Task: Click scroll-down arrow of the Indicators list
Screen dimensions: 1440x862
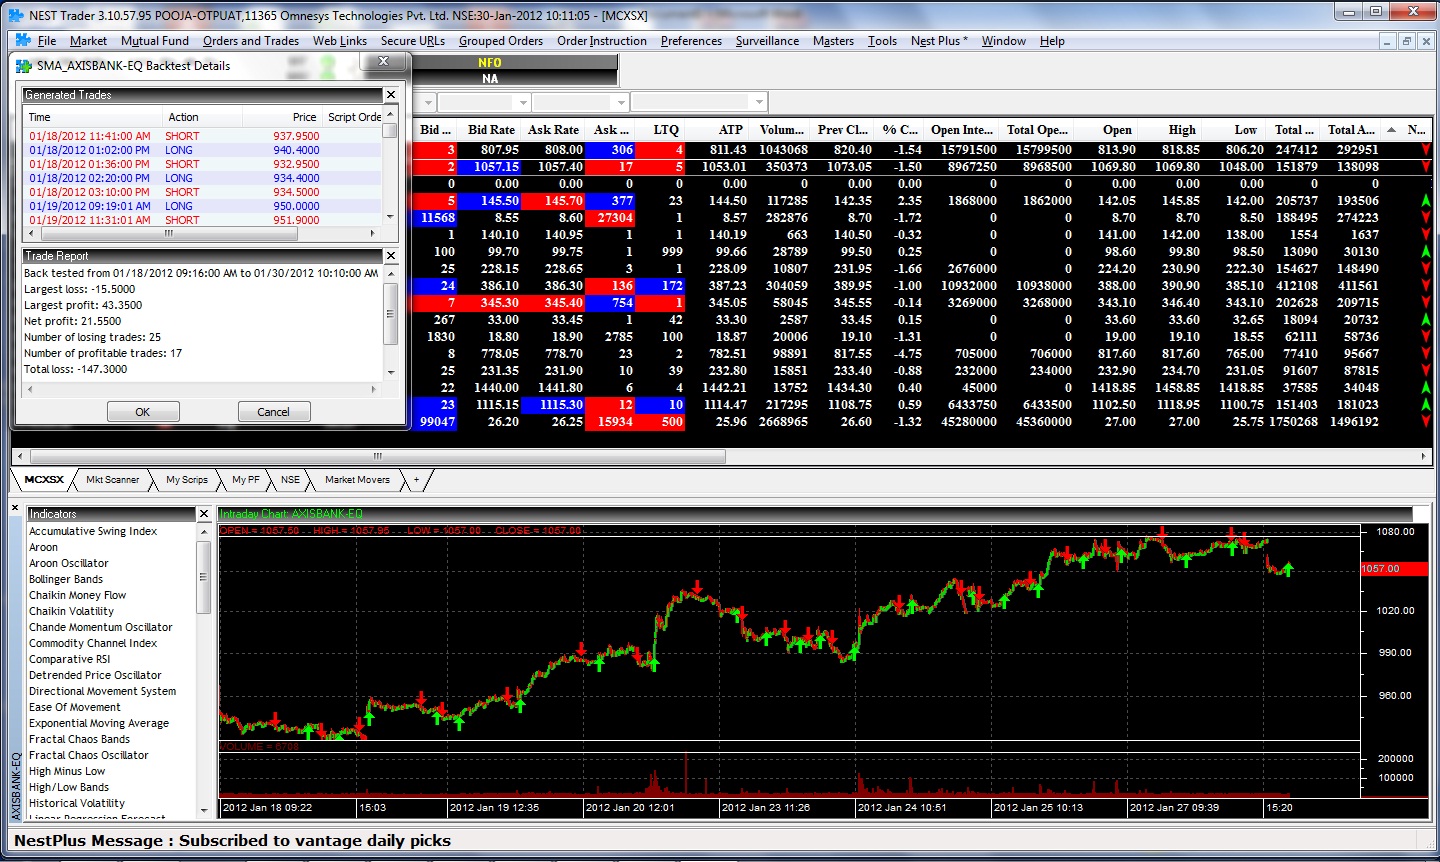Action: (x=204, y=810)
